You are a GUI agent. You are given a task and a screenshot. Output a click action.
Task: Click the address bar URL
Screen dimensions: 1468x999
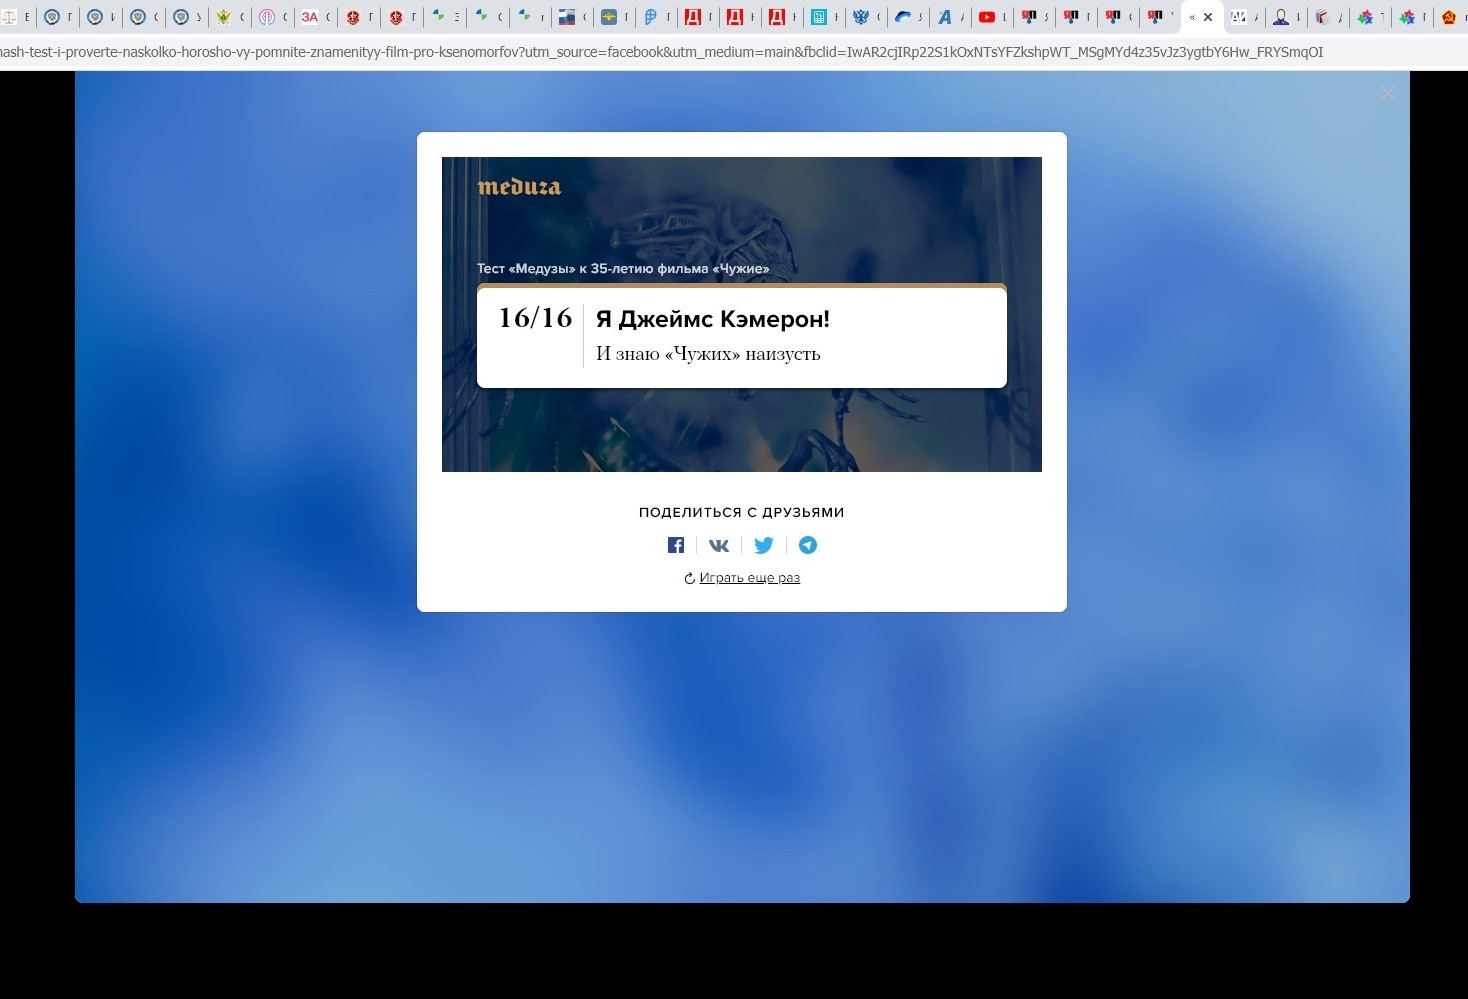(662, 52)
